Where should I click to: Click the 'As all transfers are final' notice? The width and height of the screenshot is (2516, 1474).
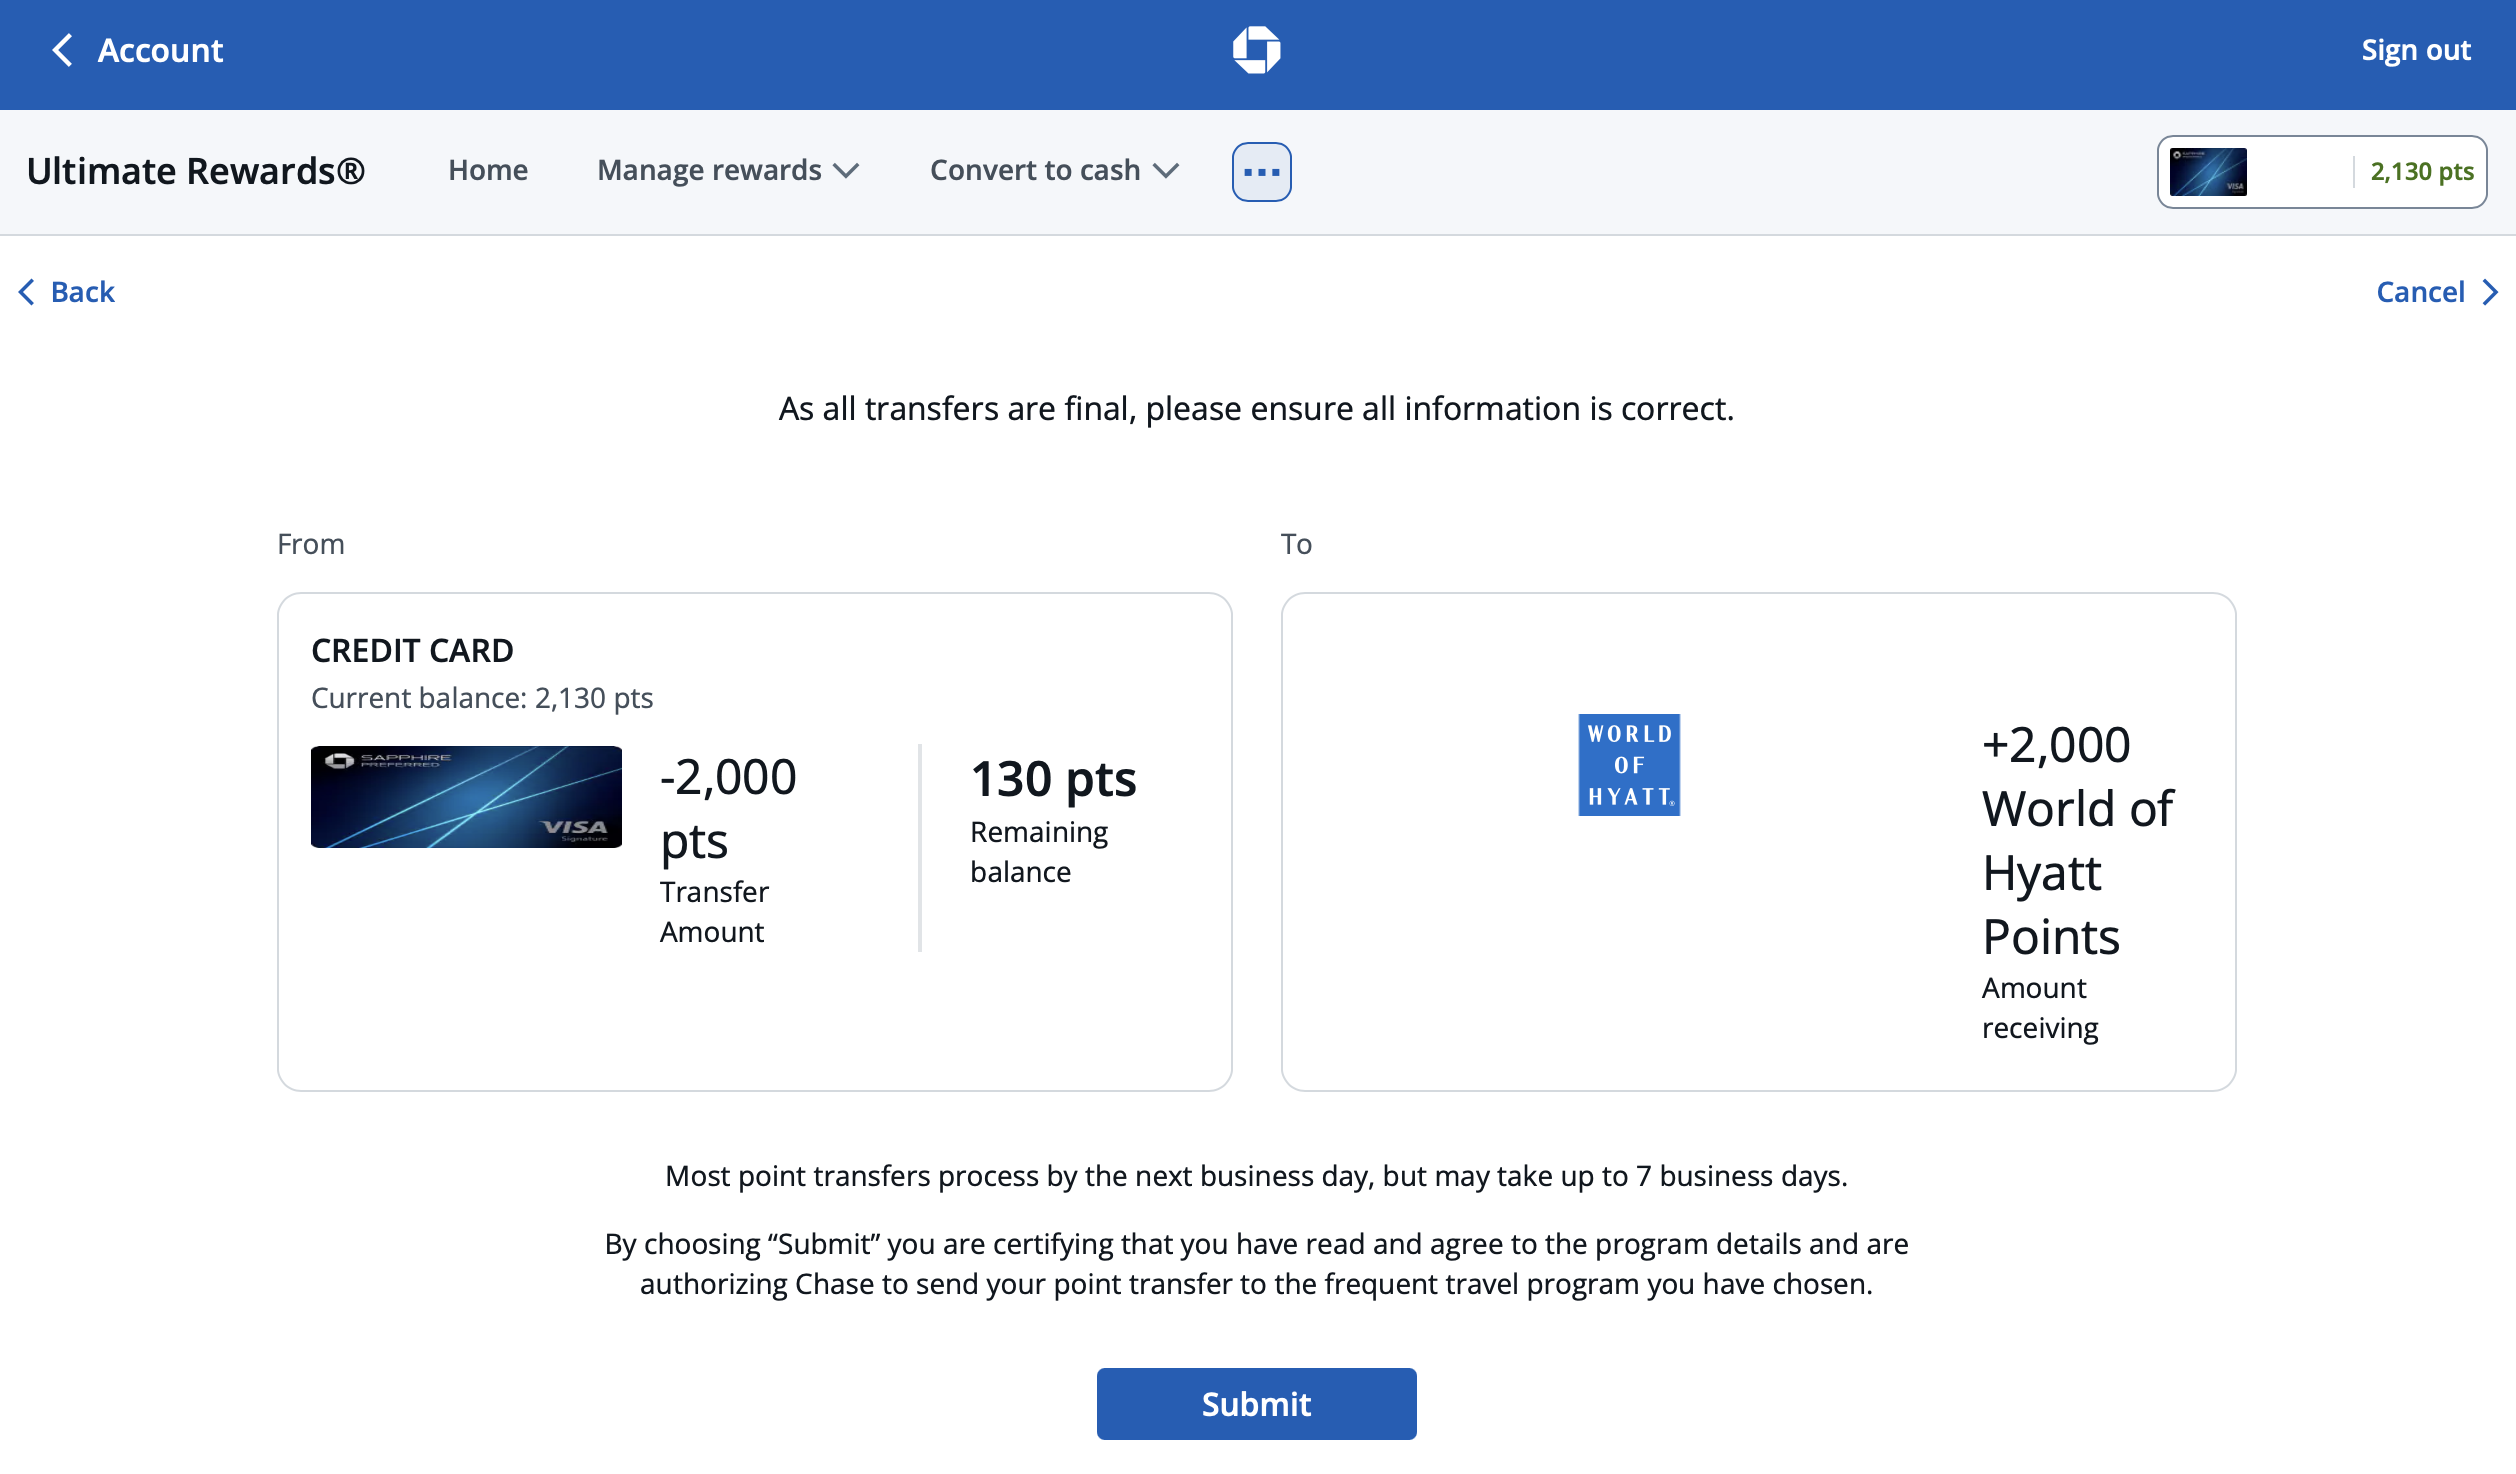[x=1256, y=409]
